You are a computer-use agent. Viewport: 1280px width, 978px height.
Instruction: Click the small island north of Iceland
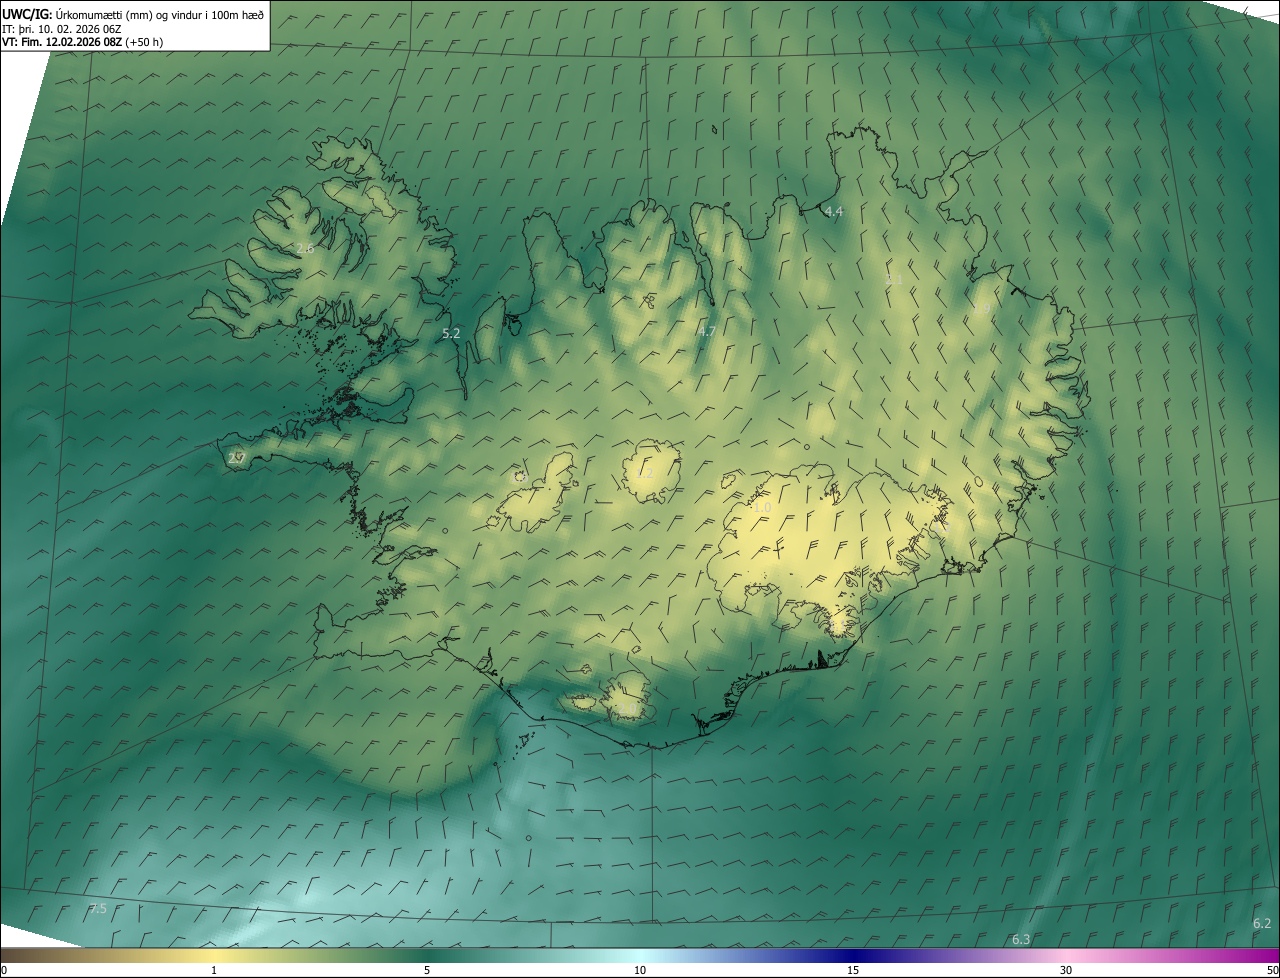click(715, 129)
